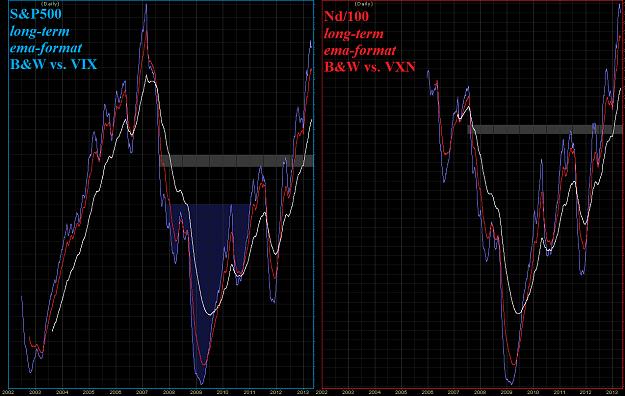Click the 2009 axis label in the Nd/100 chart
Screen dimensions: 625x396
pos(507,392)
